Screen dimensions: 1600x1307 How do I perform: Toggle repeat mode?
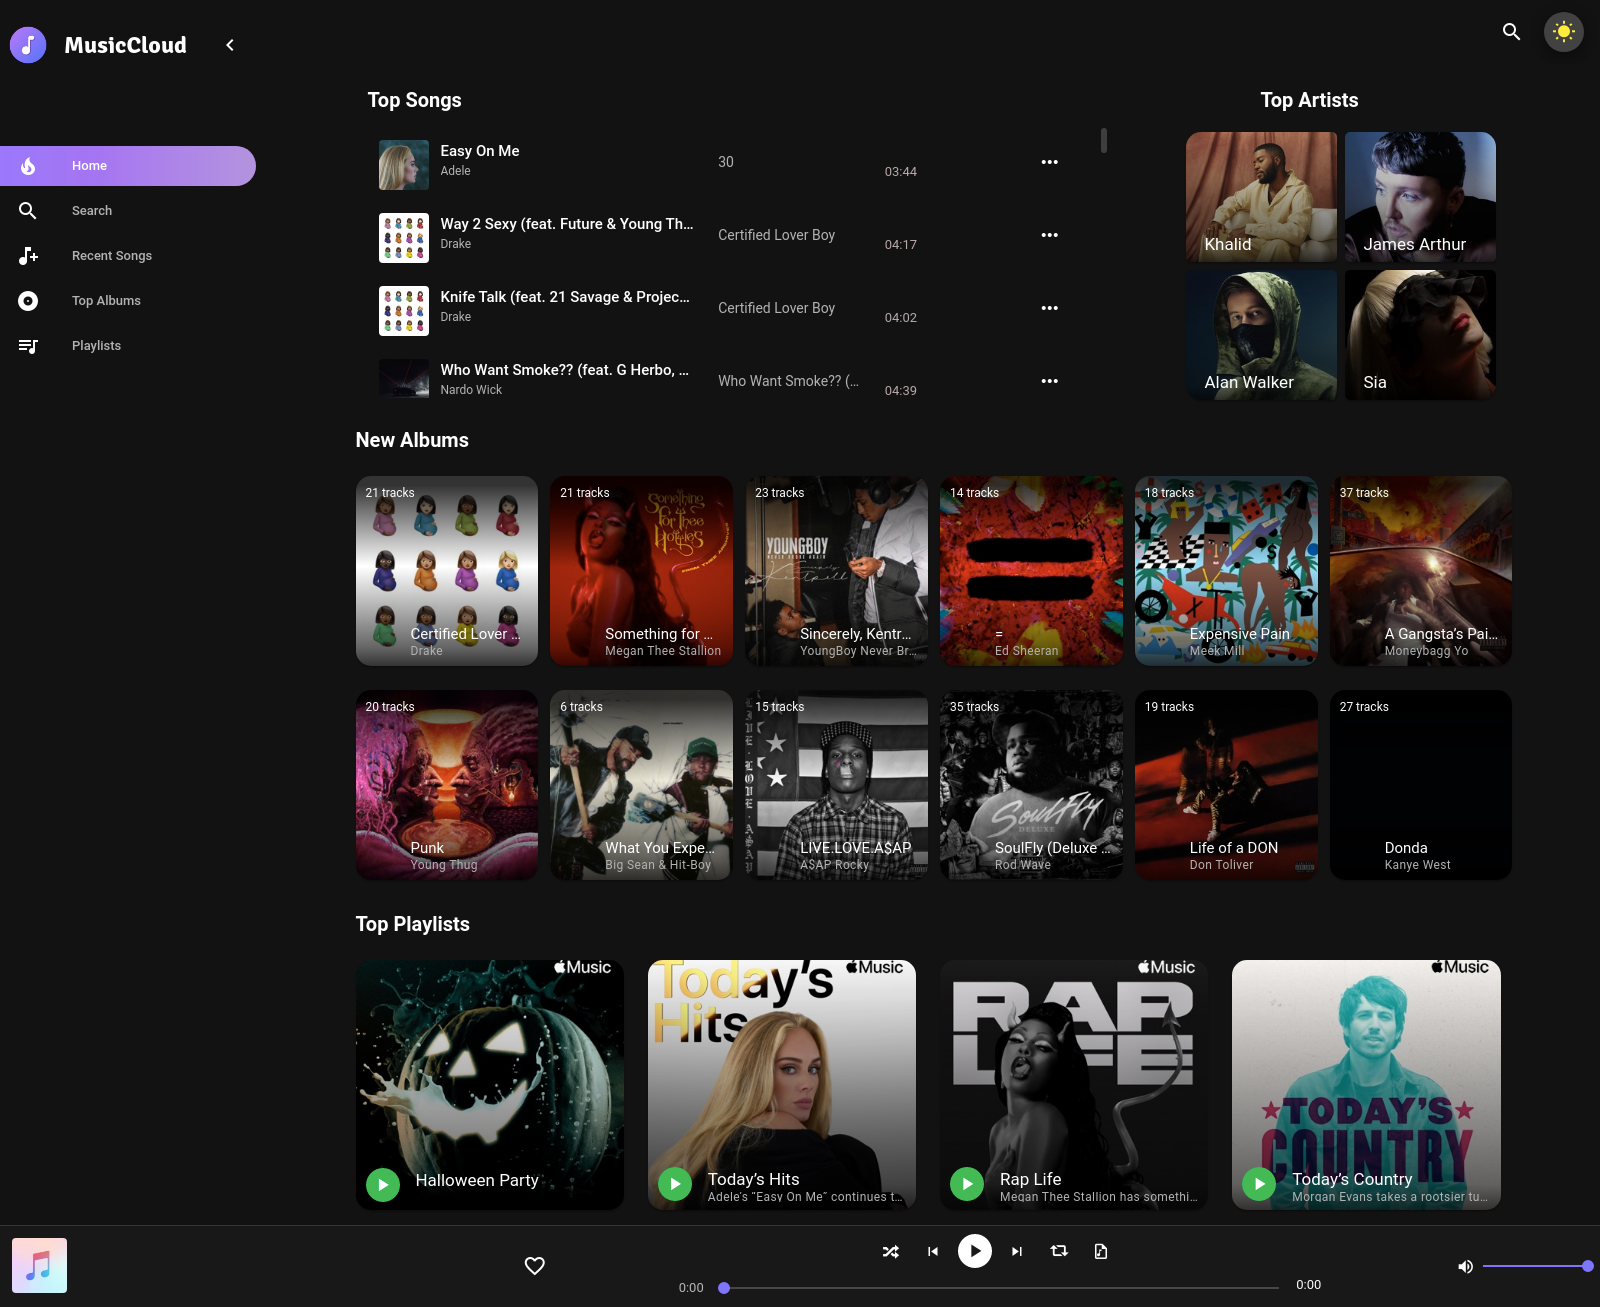[x=1059, y=1251]
